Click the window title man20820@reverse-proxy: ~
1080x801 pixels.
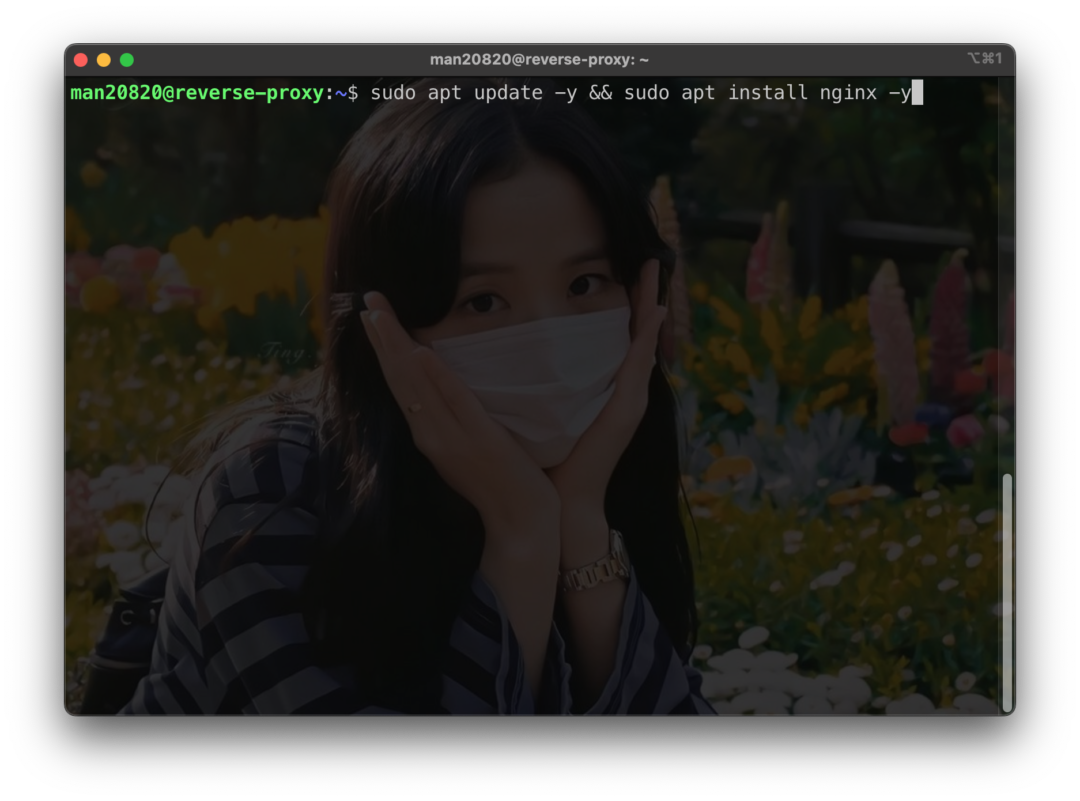point(539,60)
